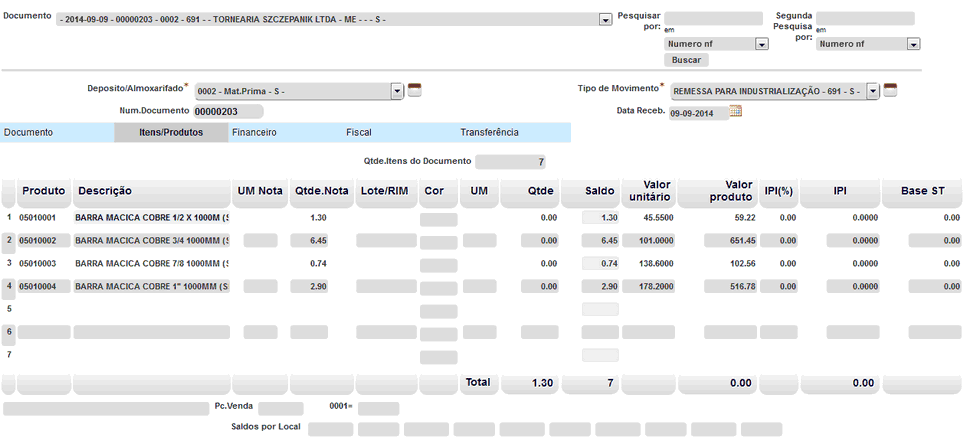
Task: Click the IPI(%) column header
Action: click(x=779, y=191)
